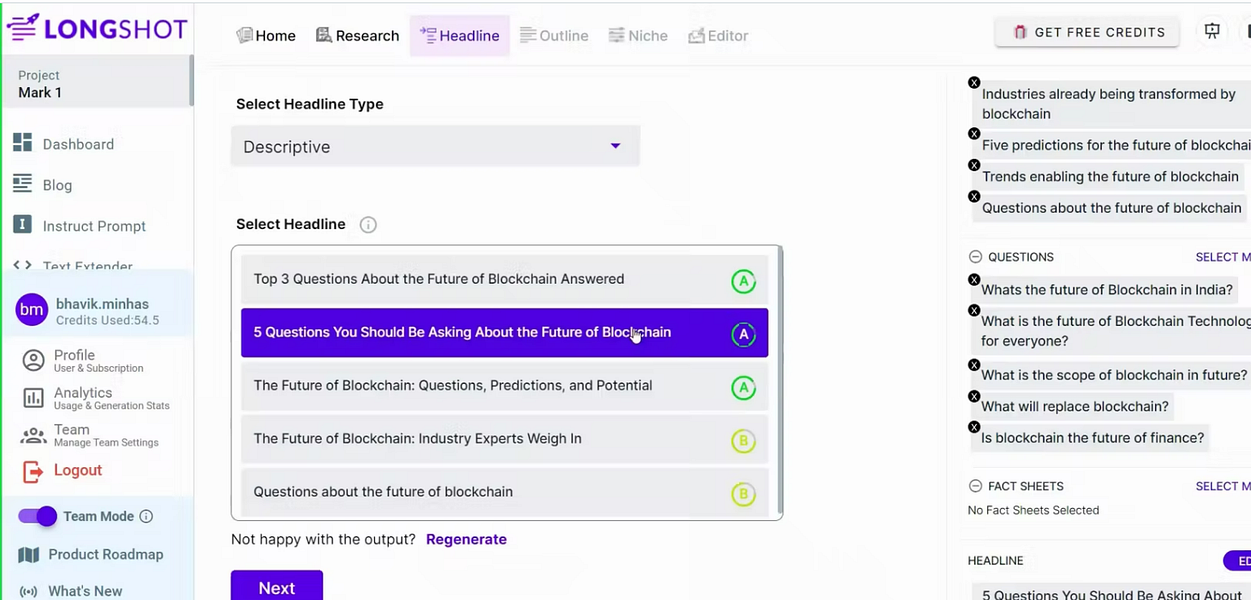This screenshot has height=600, width=1251.
Task: Click the Logout icon
Action: coord(33,470)
